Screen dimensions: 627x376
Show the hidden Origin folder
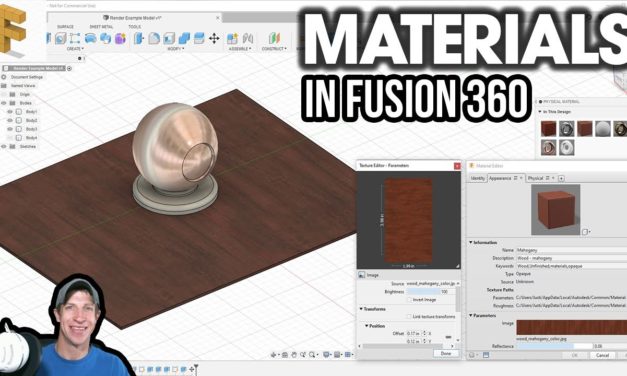coord(4,94)
